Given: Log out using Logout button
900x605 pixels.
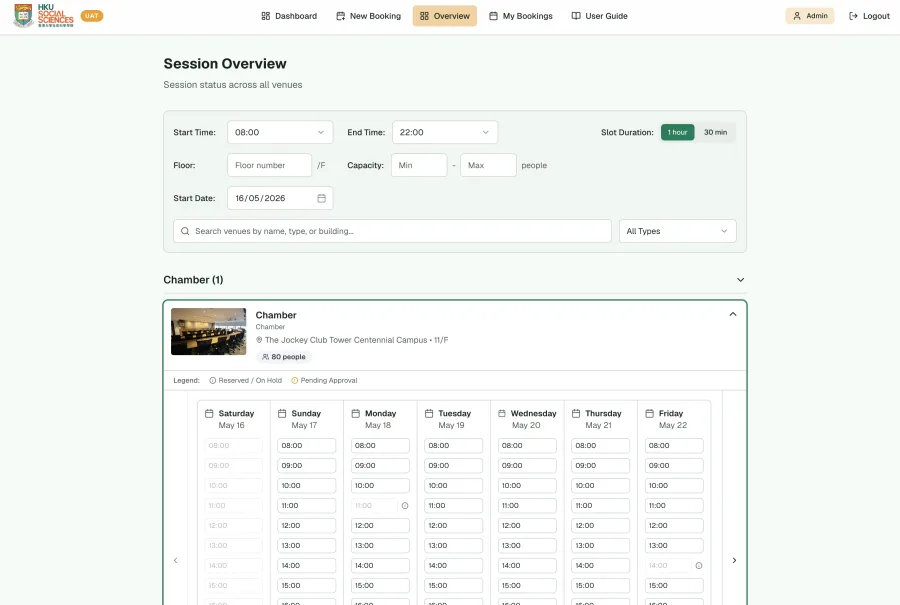Looking at the screenshot, I should tap(869, 16).
